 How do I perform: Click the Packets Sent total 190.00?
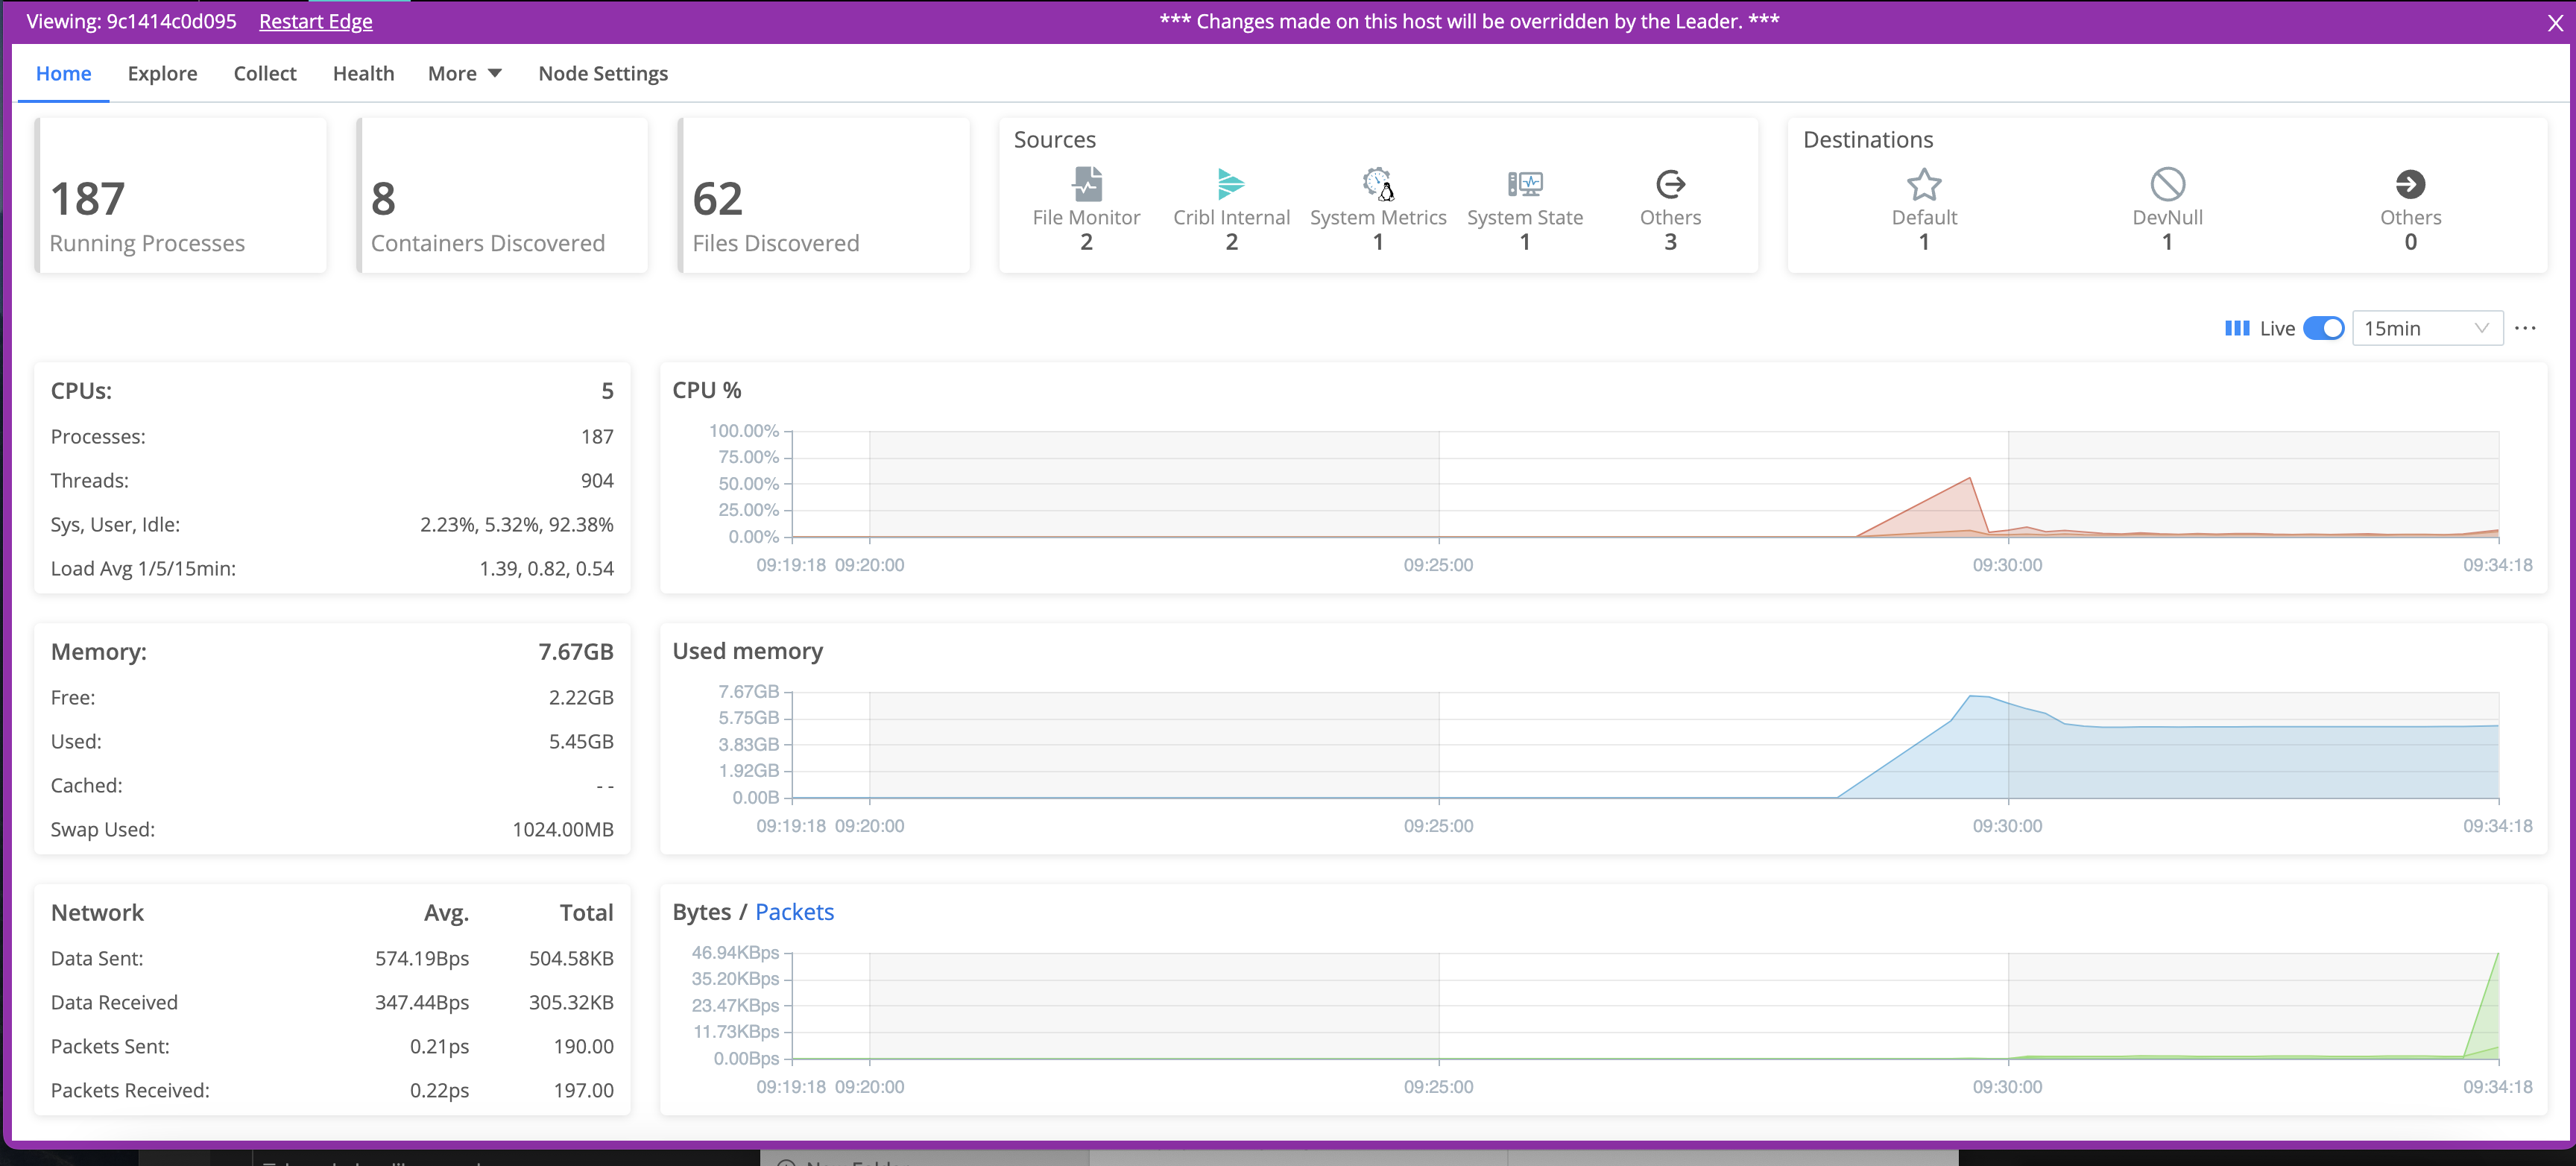(583, 1046)
